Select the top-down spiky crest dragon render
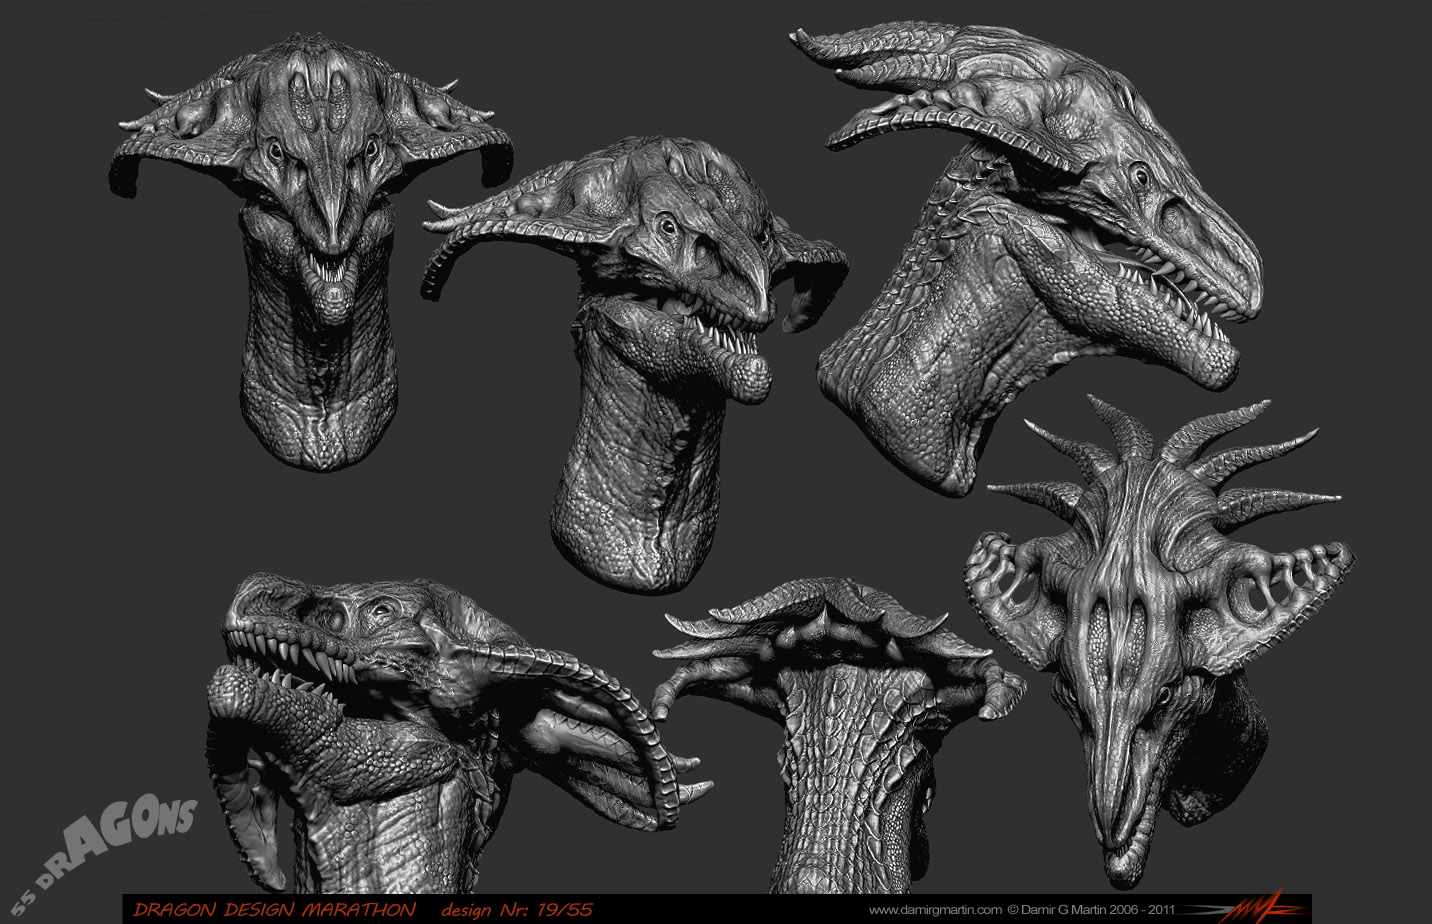Viewport: 1432px width, 924px height. (1161, 640)
